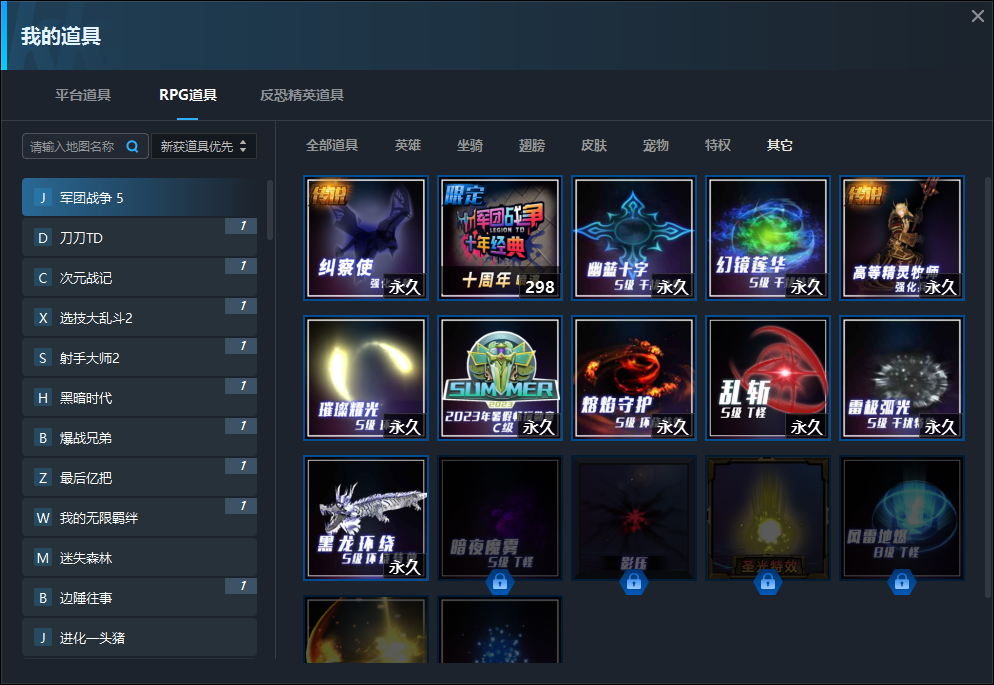Select map 黑暗时代 in list
Screen dimensions: 994x685
(x=139, y=397)
